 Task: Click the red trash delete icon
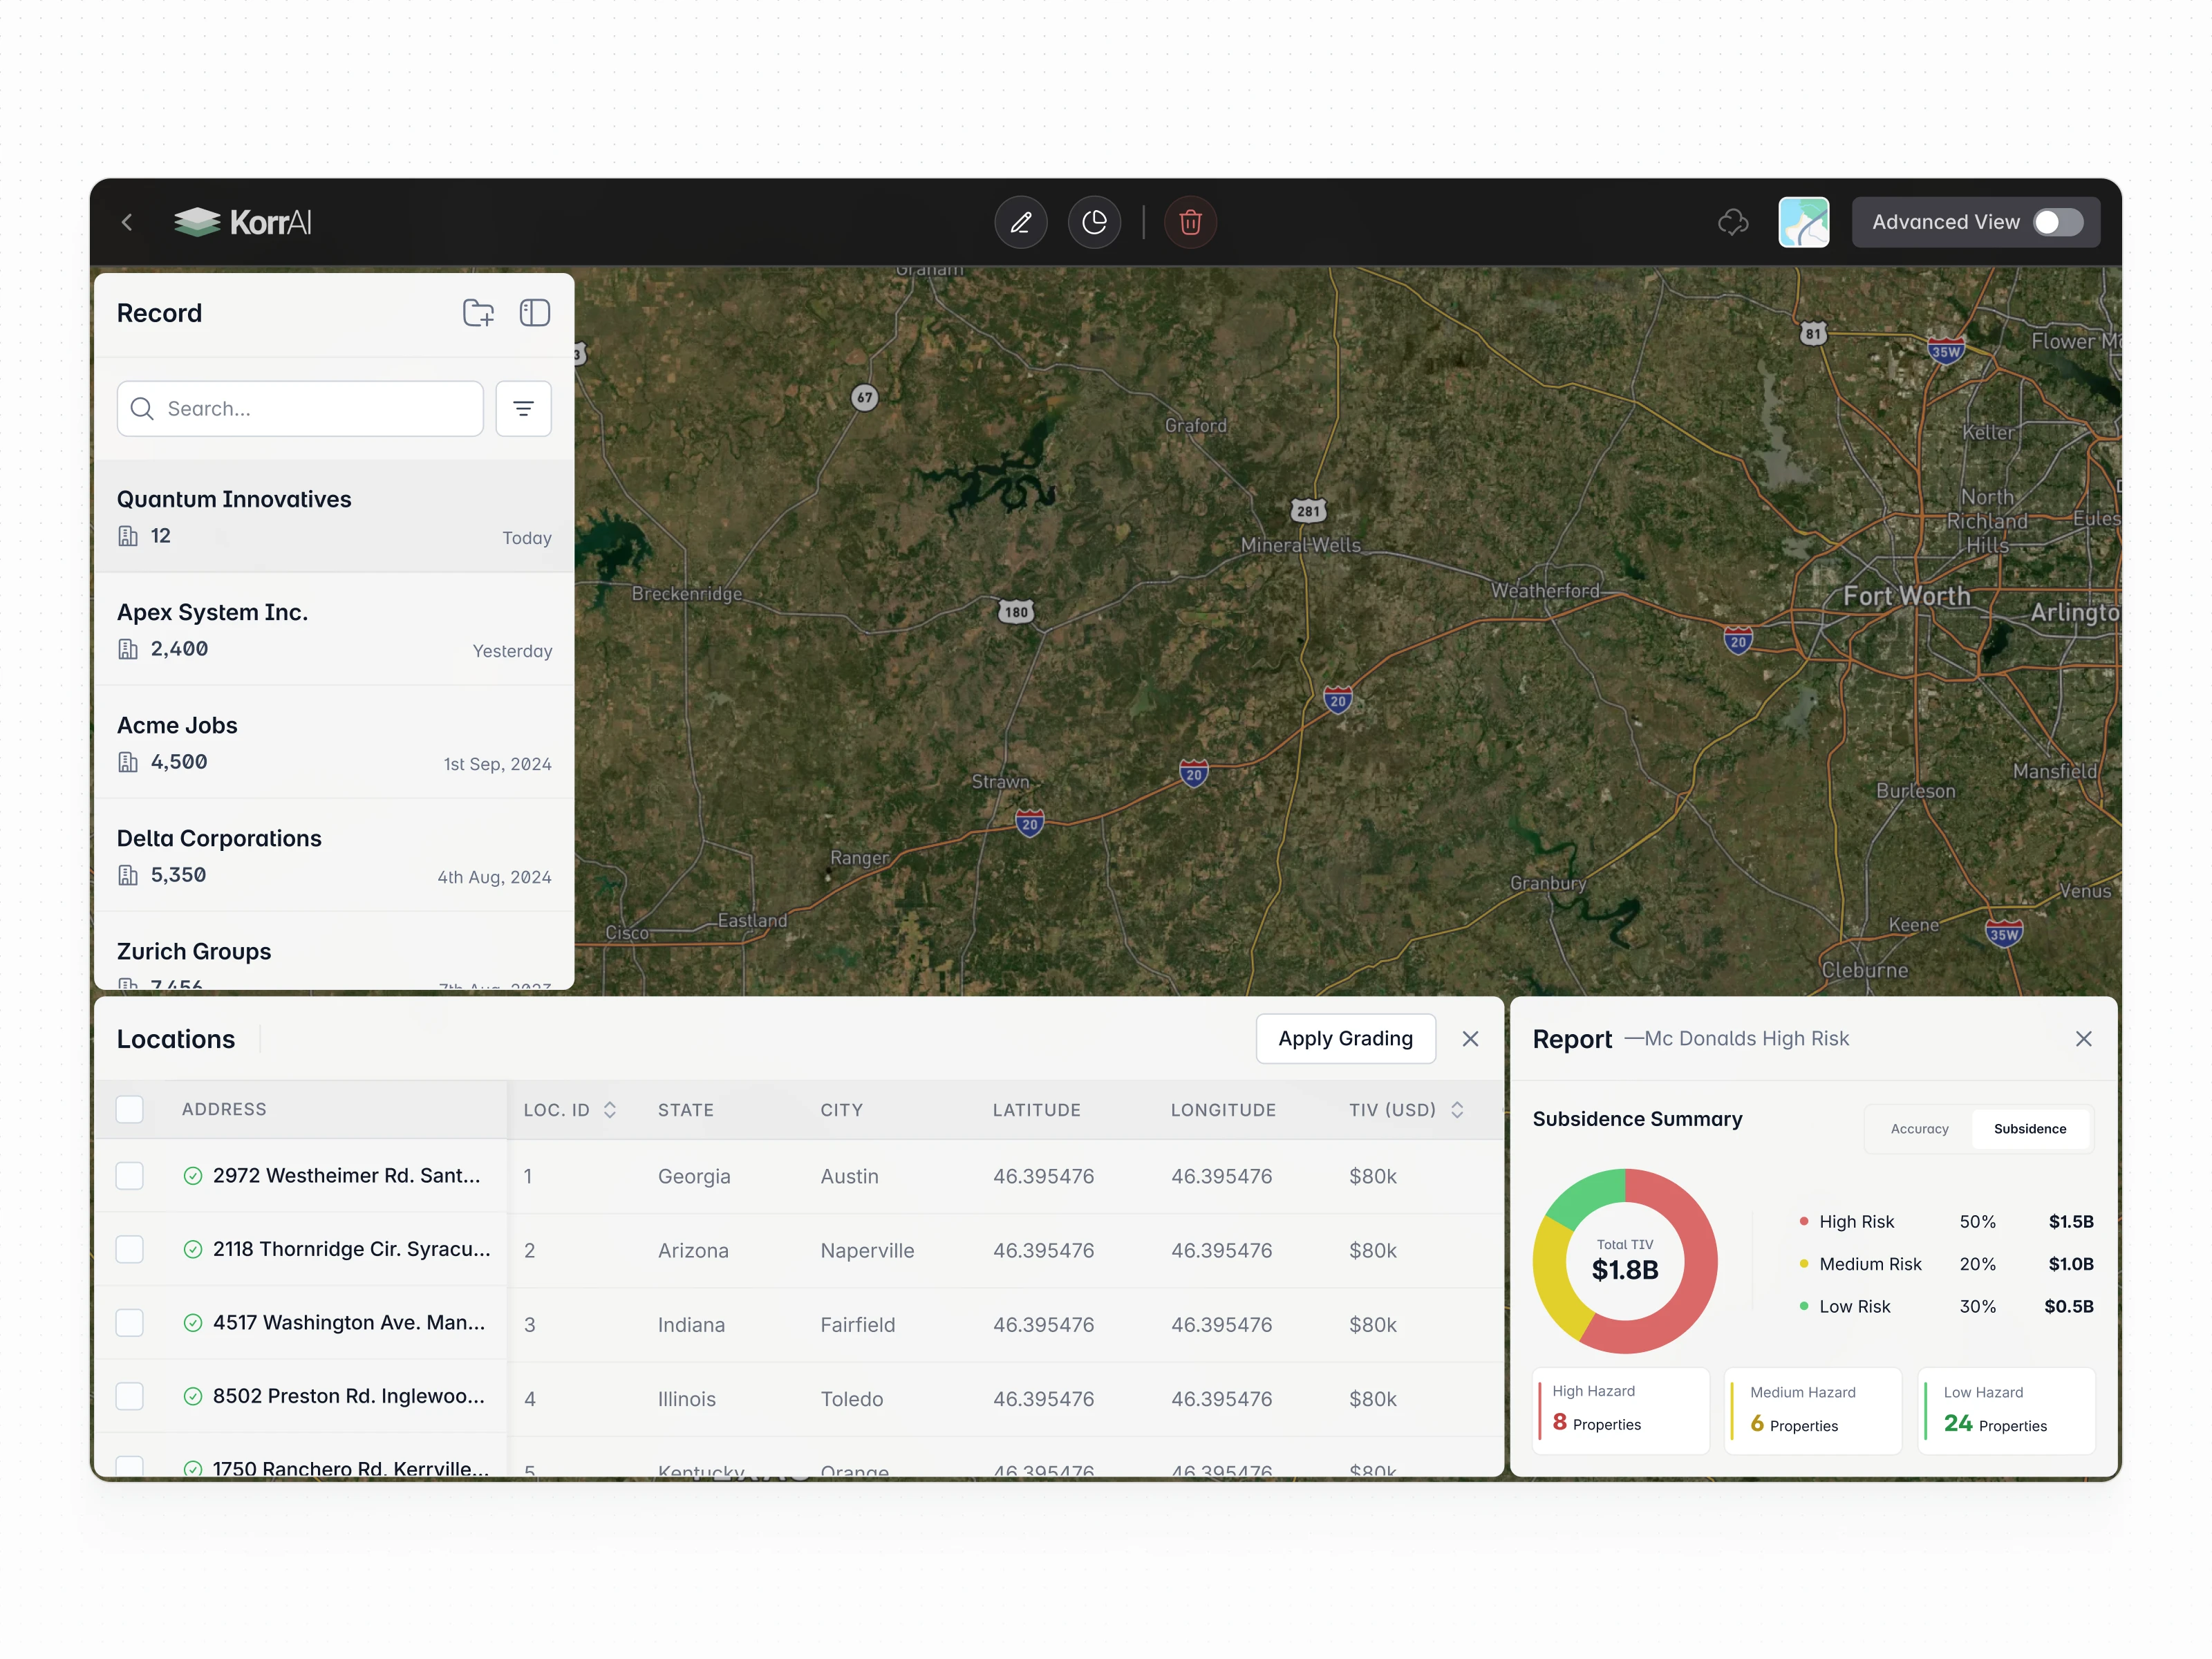point(1190,222)
